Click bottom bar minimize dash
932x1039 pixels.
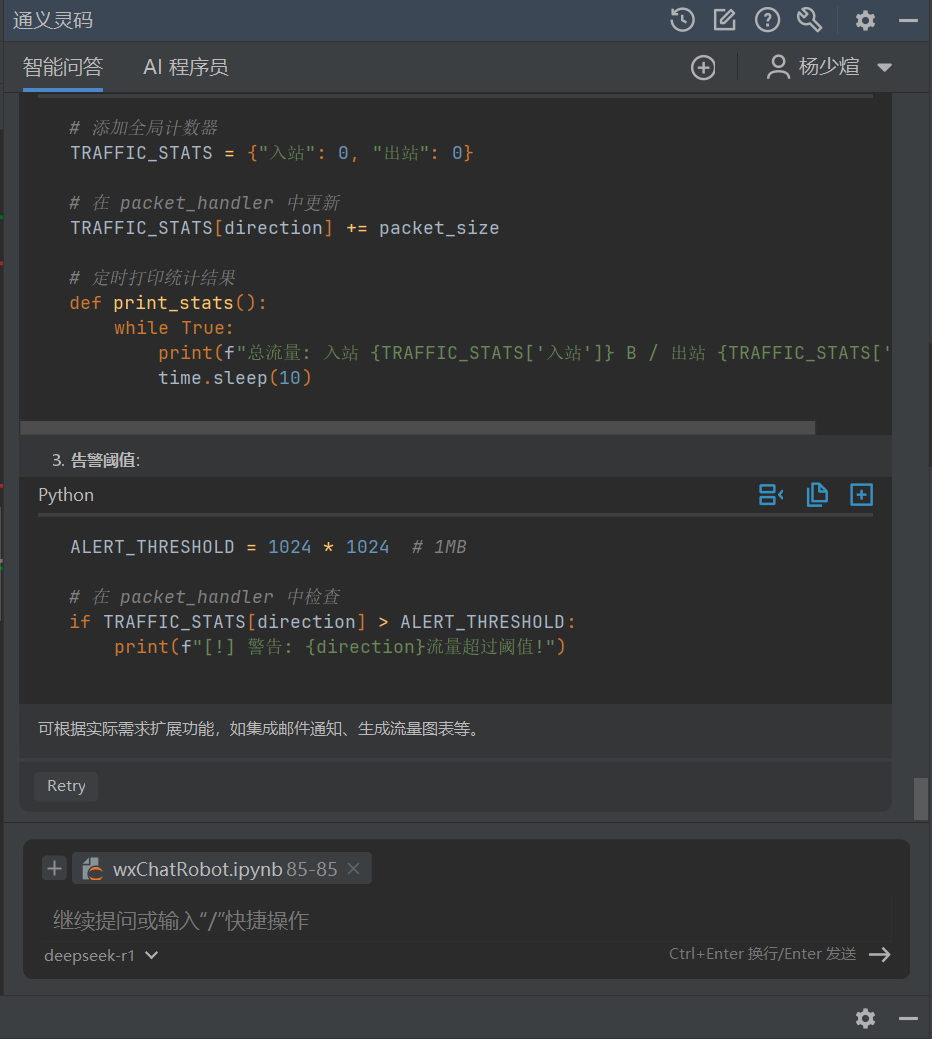908,1018
